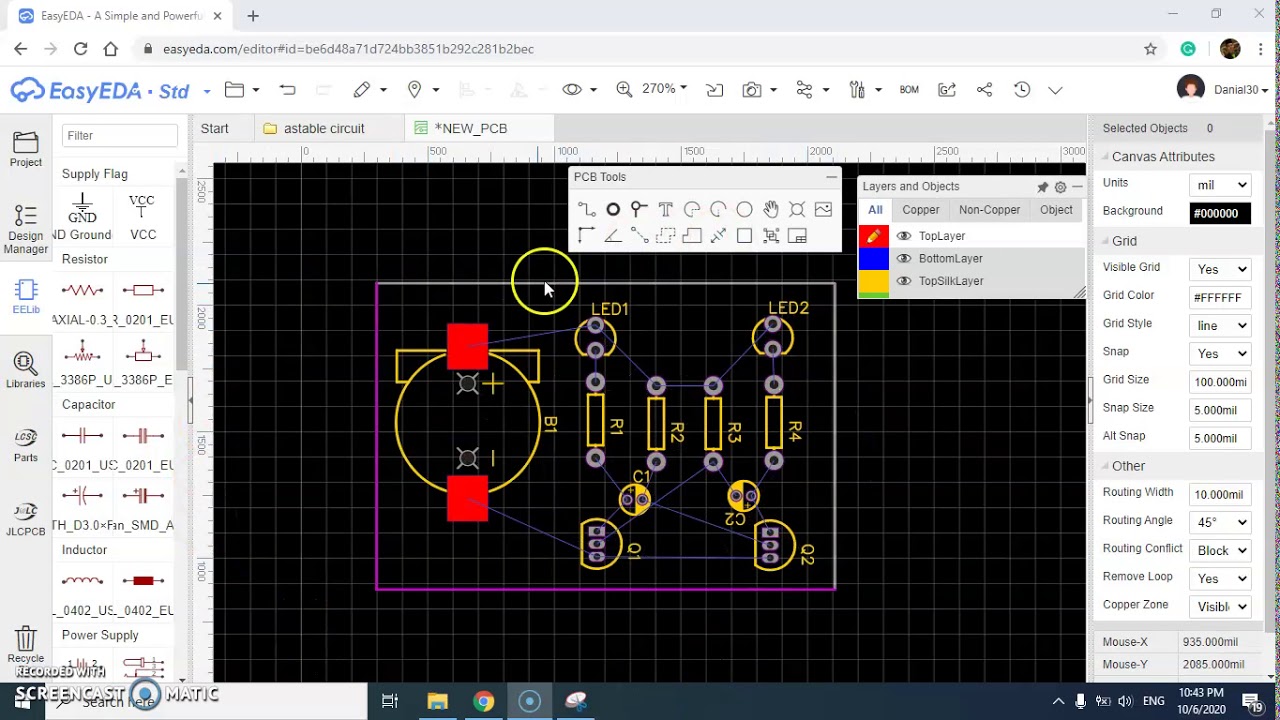Open the LCSC Parts sidebar item
The image size is (1280, 720).
[26, 444]
